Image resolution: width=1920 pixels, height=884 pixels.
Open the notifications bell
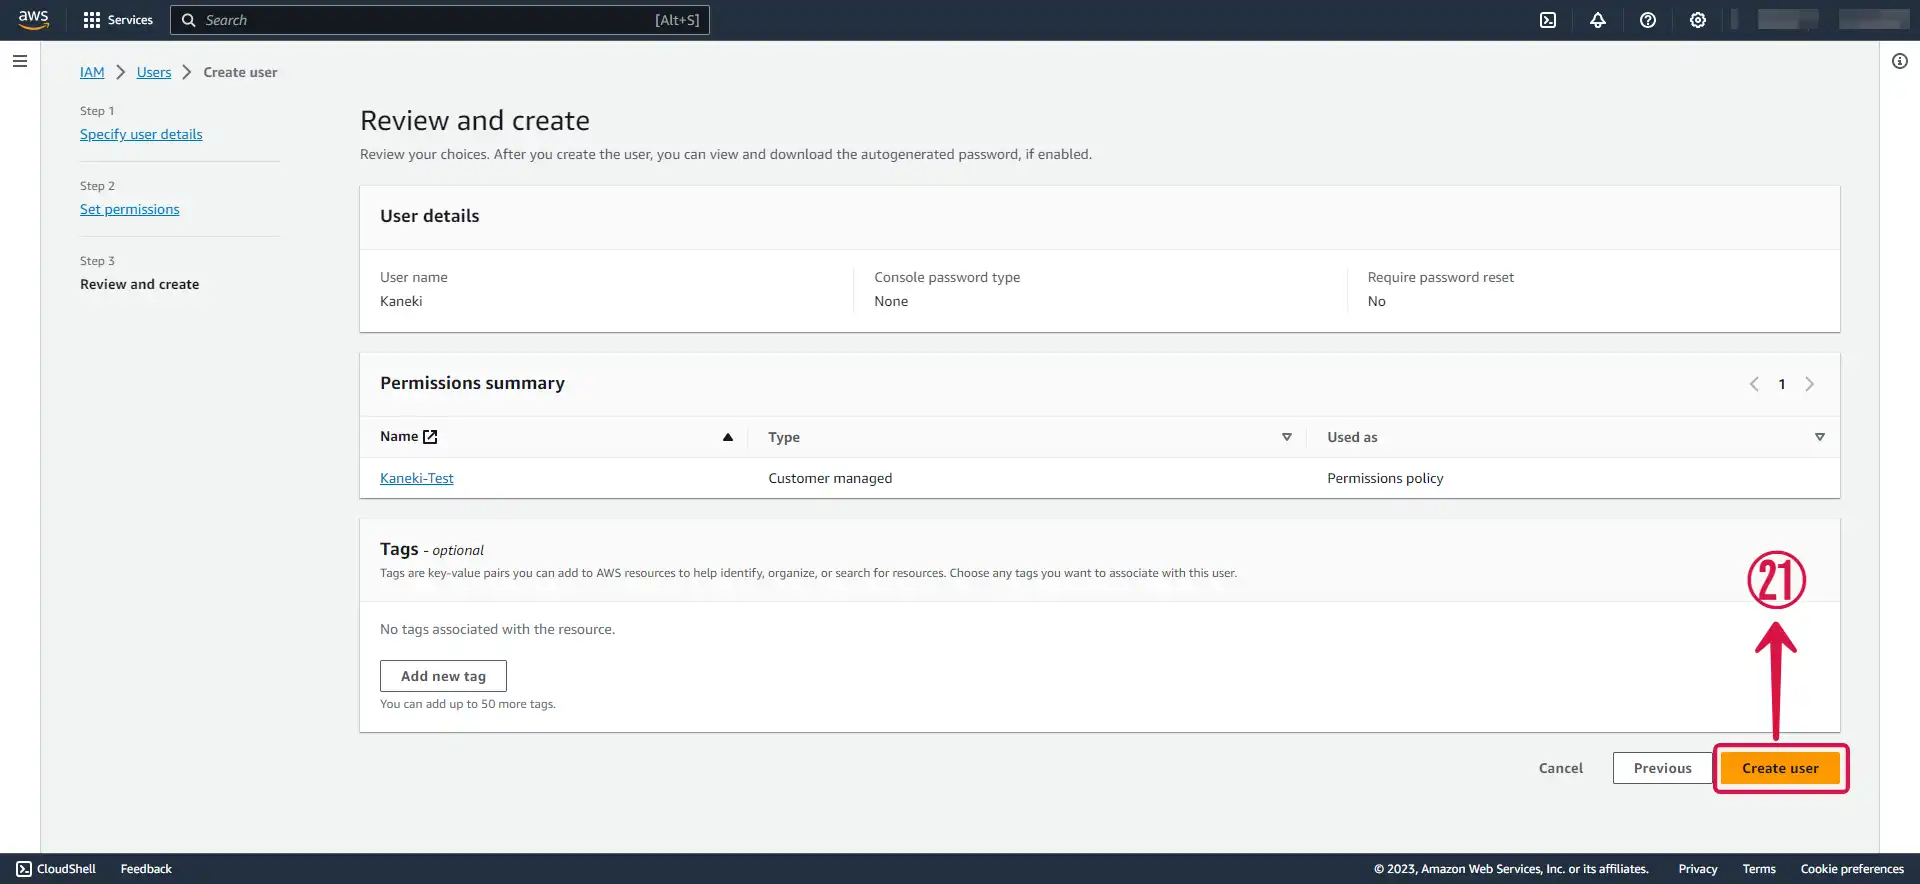pos(1598,20)
